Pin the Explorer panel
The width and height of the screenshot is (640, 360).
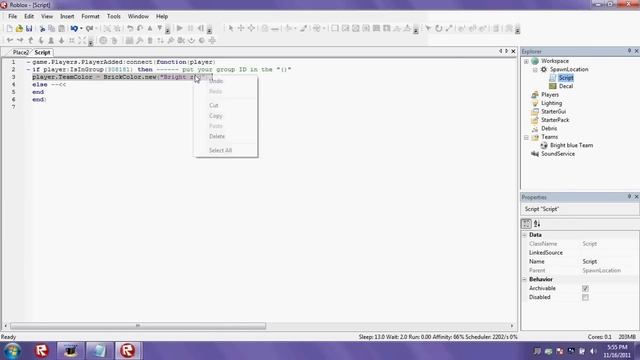[629, 51]
